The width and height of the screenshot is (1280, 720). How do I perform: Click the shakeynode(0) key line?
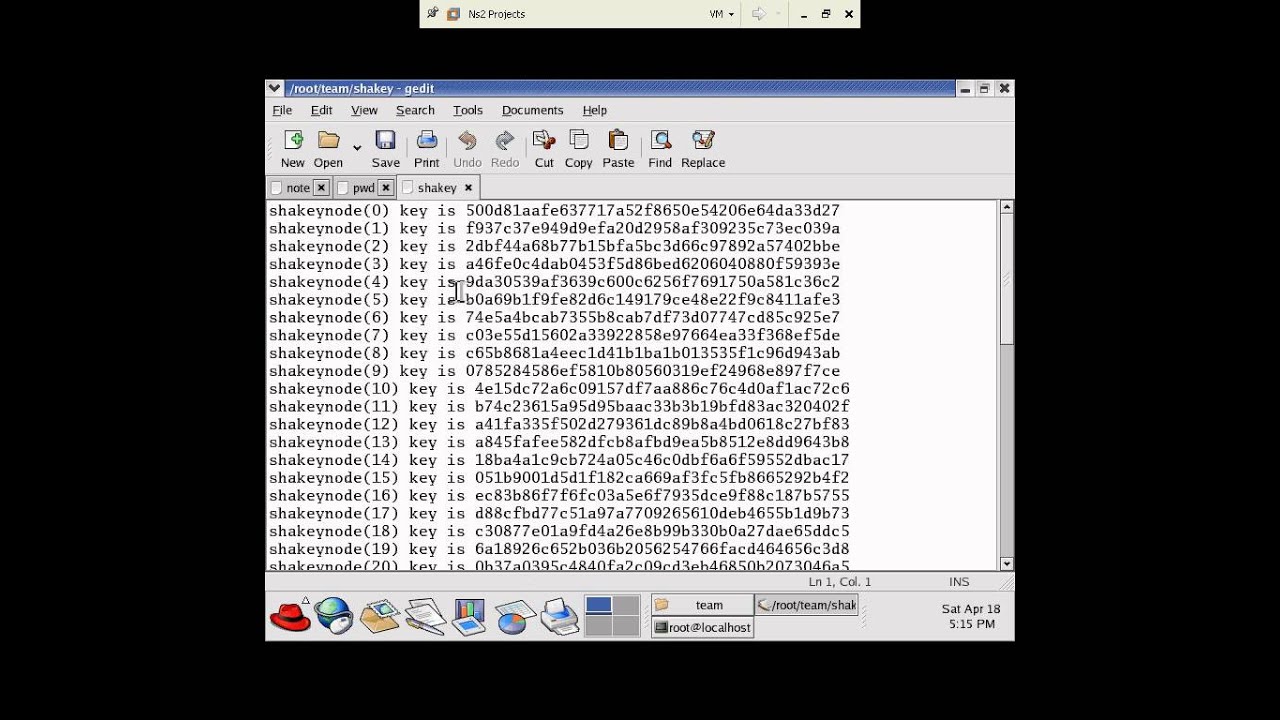click(x=554, y=211)
